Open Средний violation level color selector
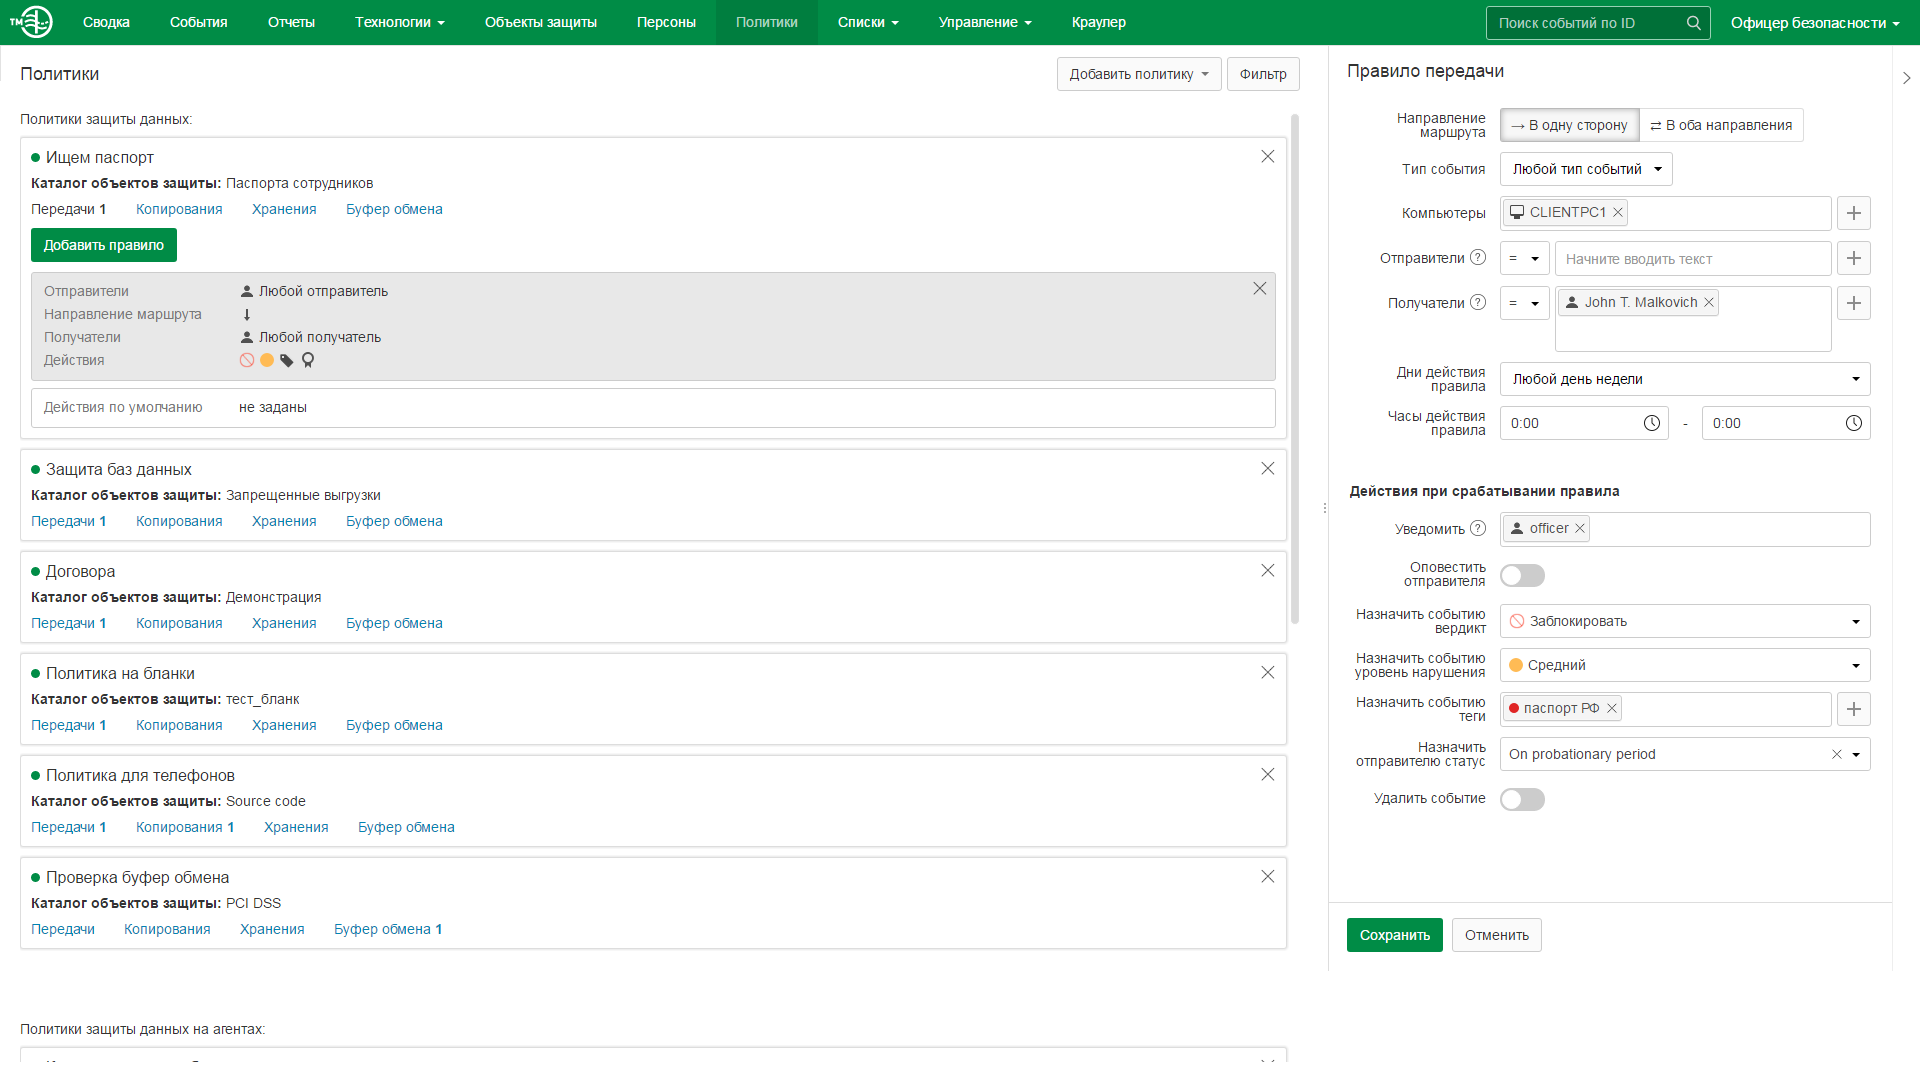This screenshot has height=1080, width=1920. tap(1685, 665)
